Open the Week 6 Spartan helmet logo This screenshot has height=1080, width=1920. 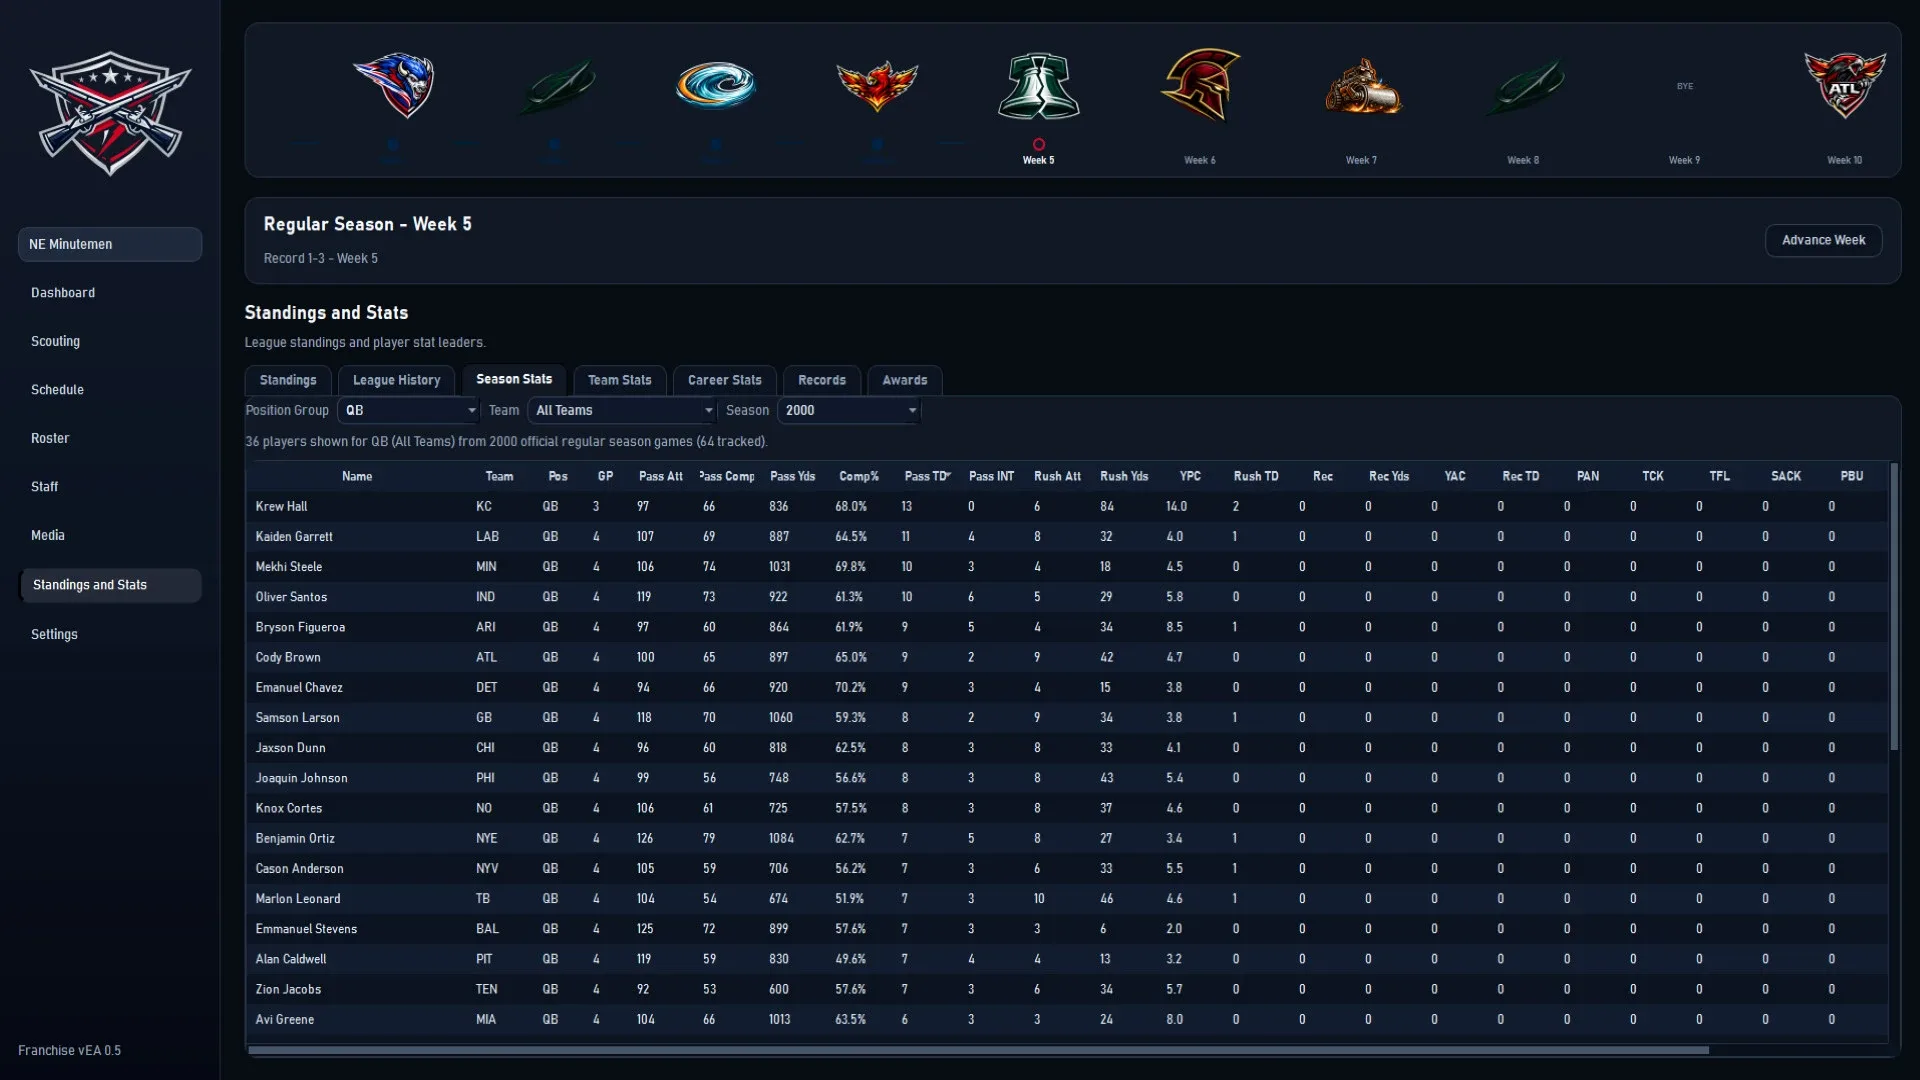(1200, 85)
